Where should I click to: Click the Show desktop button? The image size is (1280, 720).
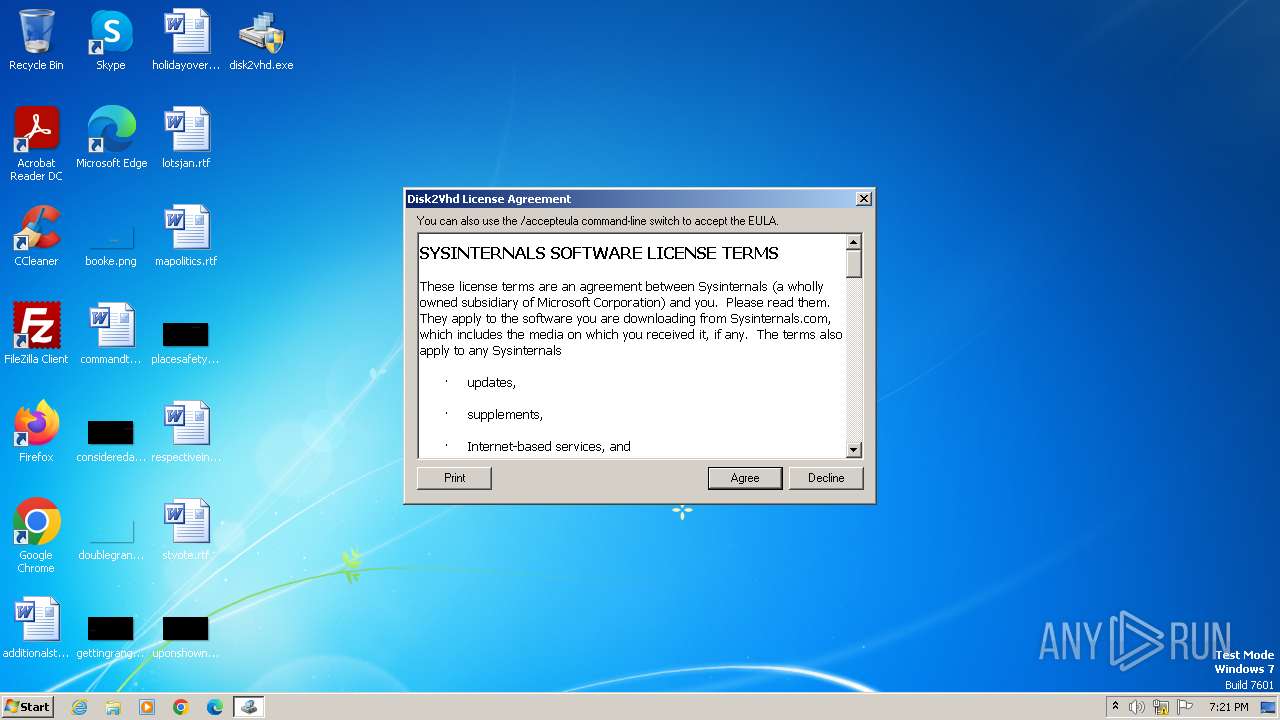(x=1268, y=707)
